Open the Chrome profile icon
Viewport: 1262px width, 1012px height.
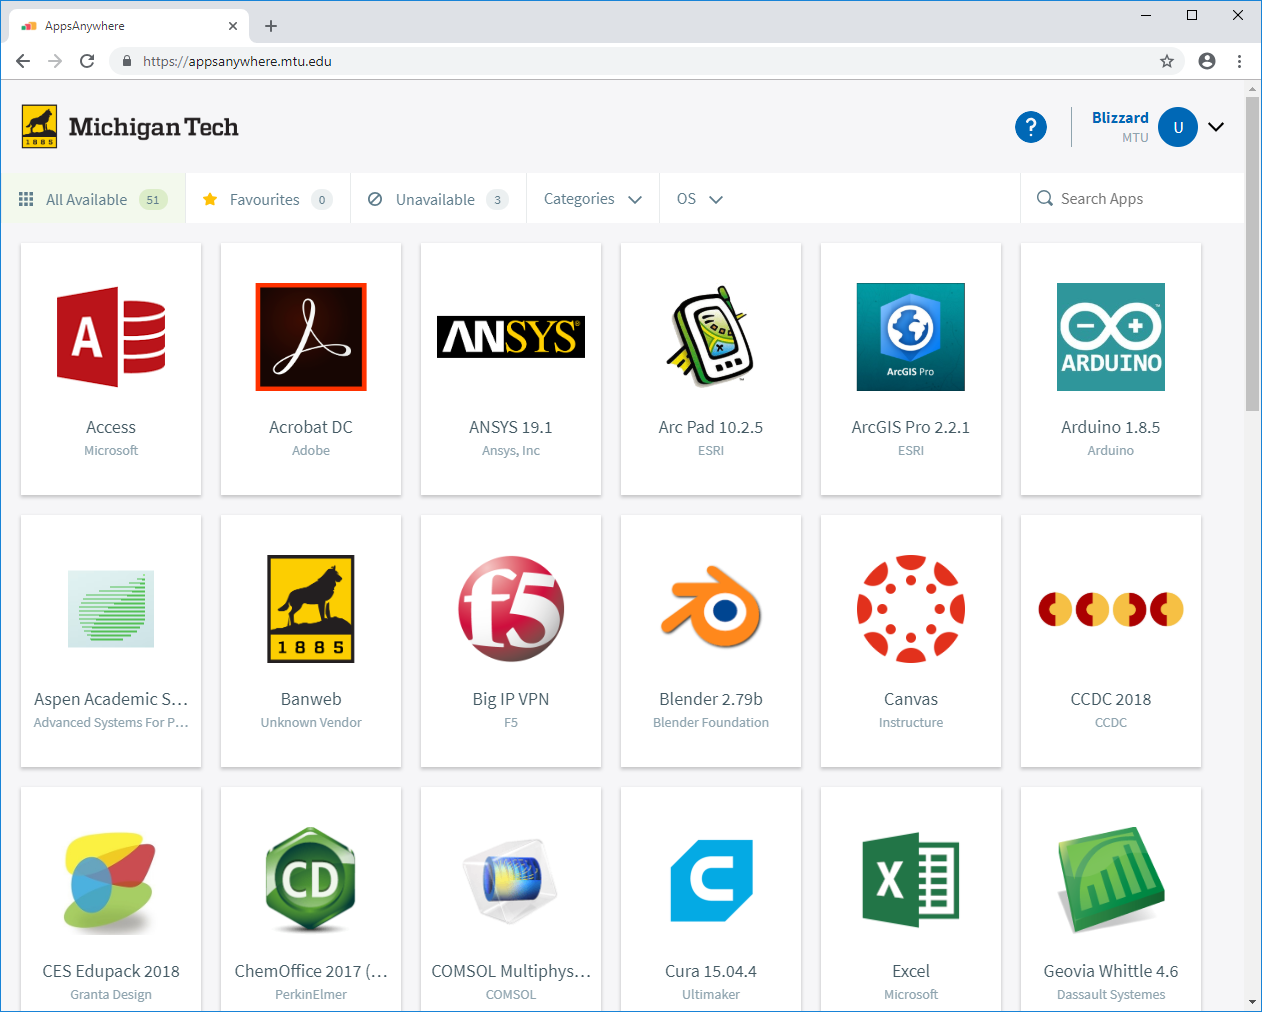1207,61
